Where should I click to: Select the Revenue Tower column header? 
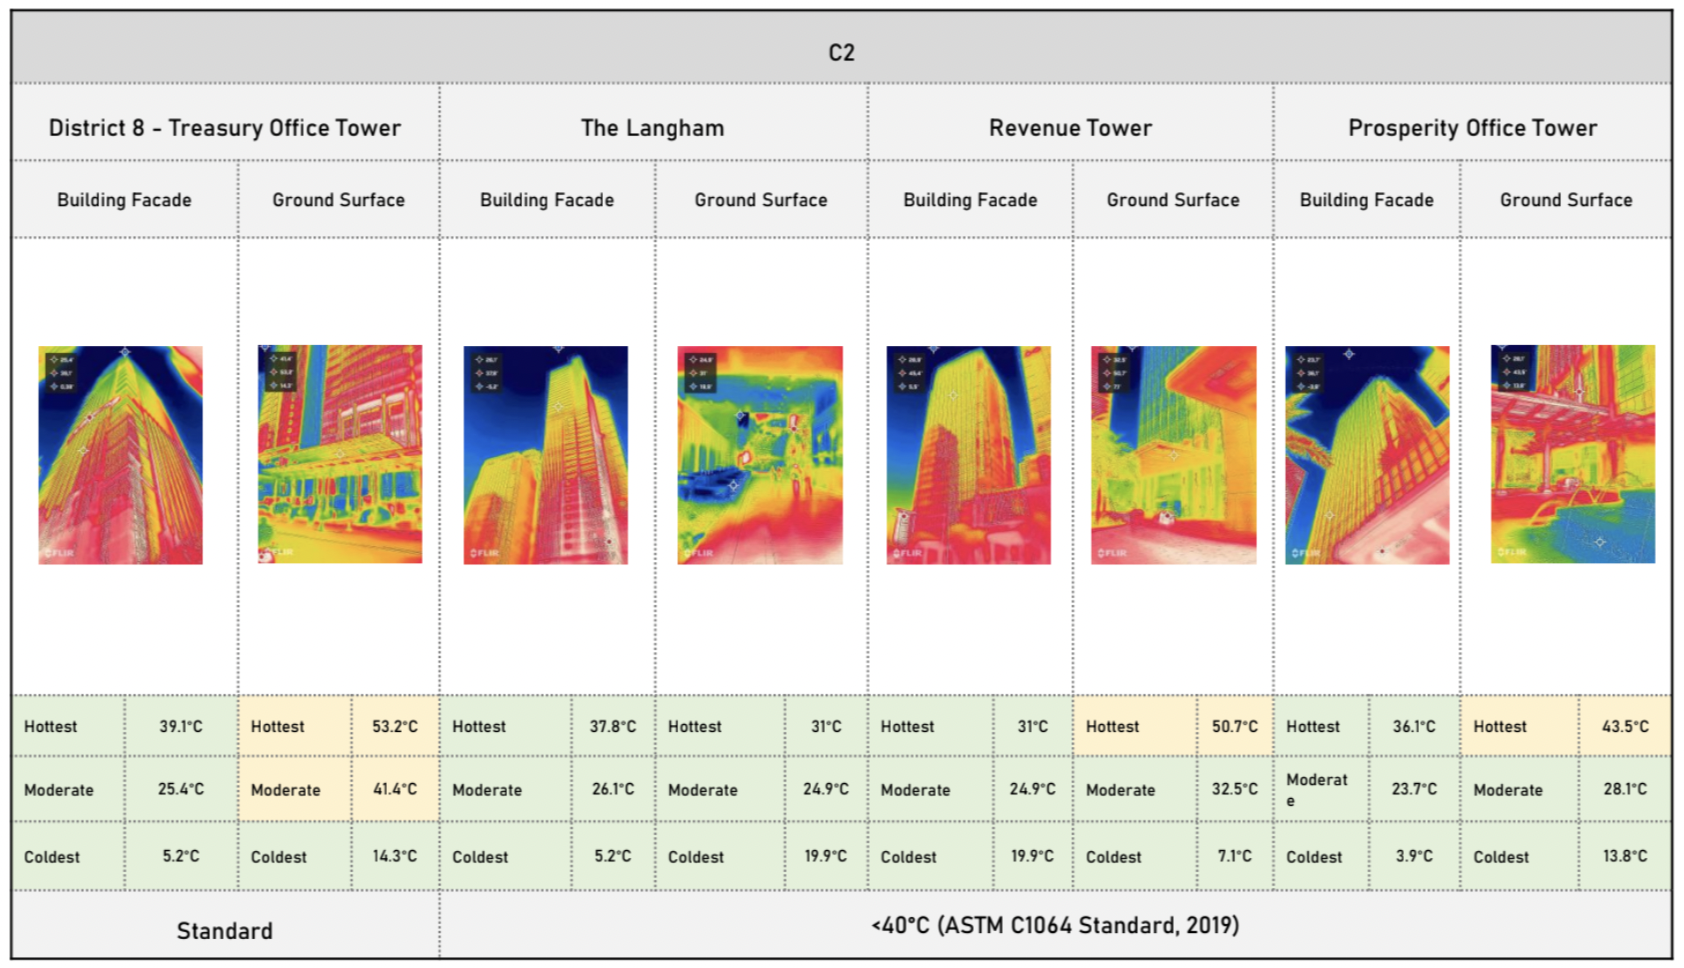1070,128
